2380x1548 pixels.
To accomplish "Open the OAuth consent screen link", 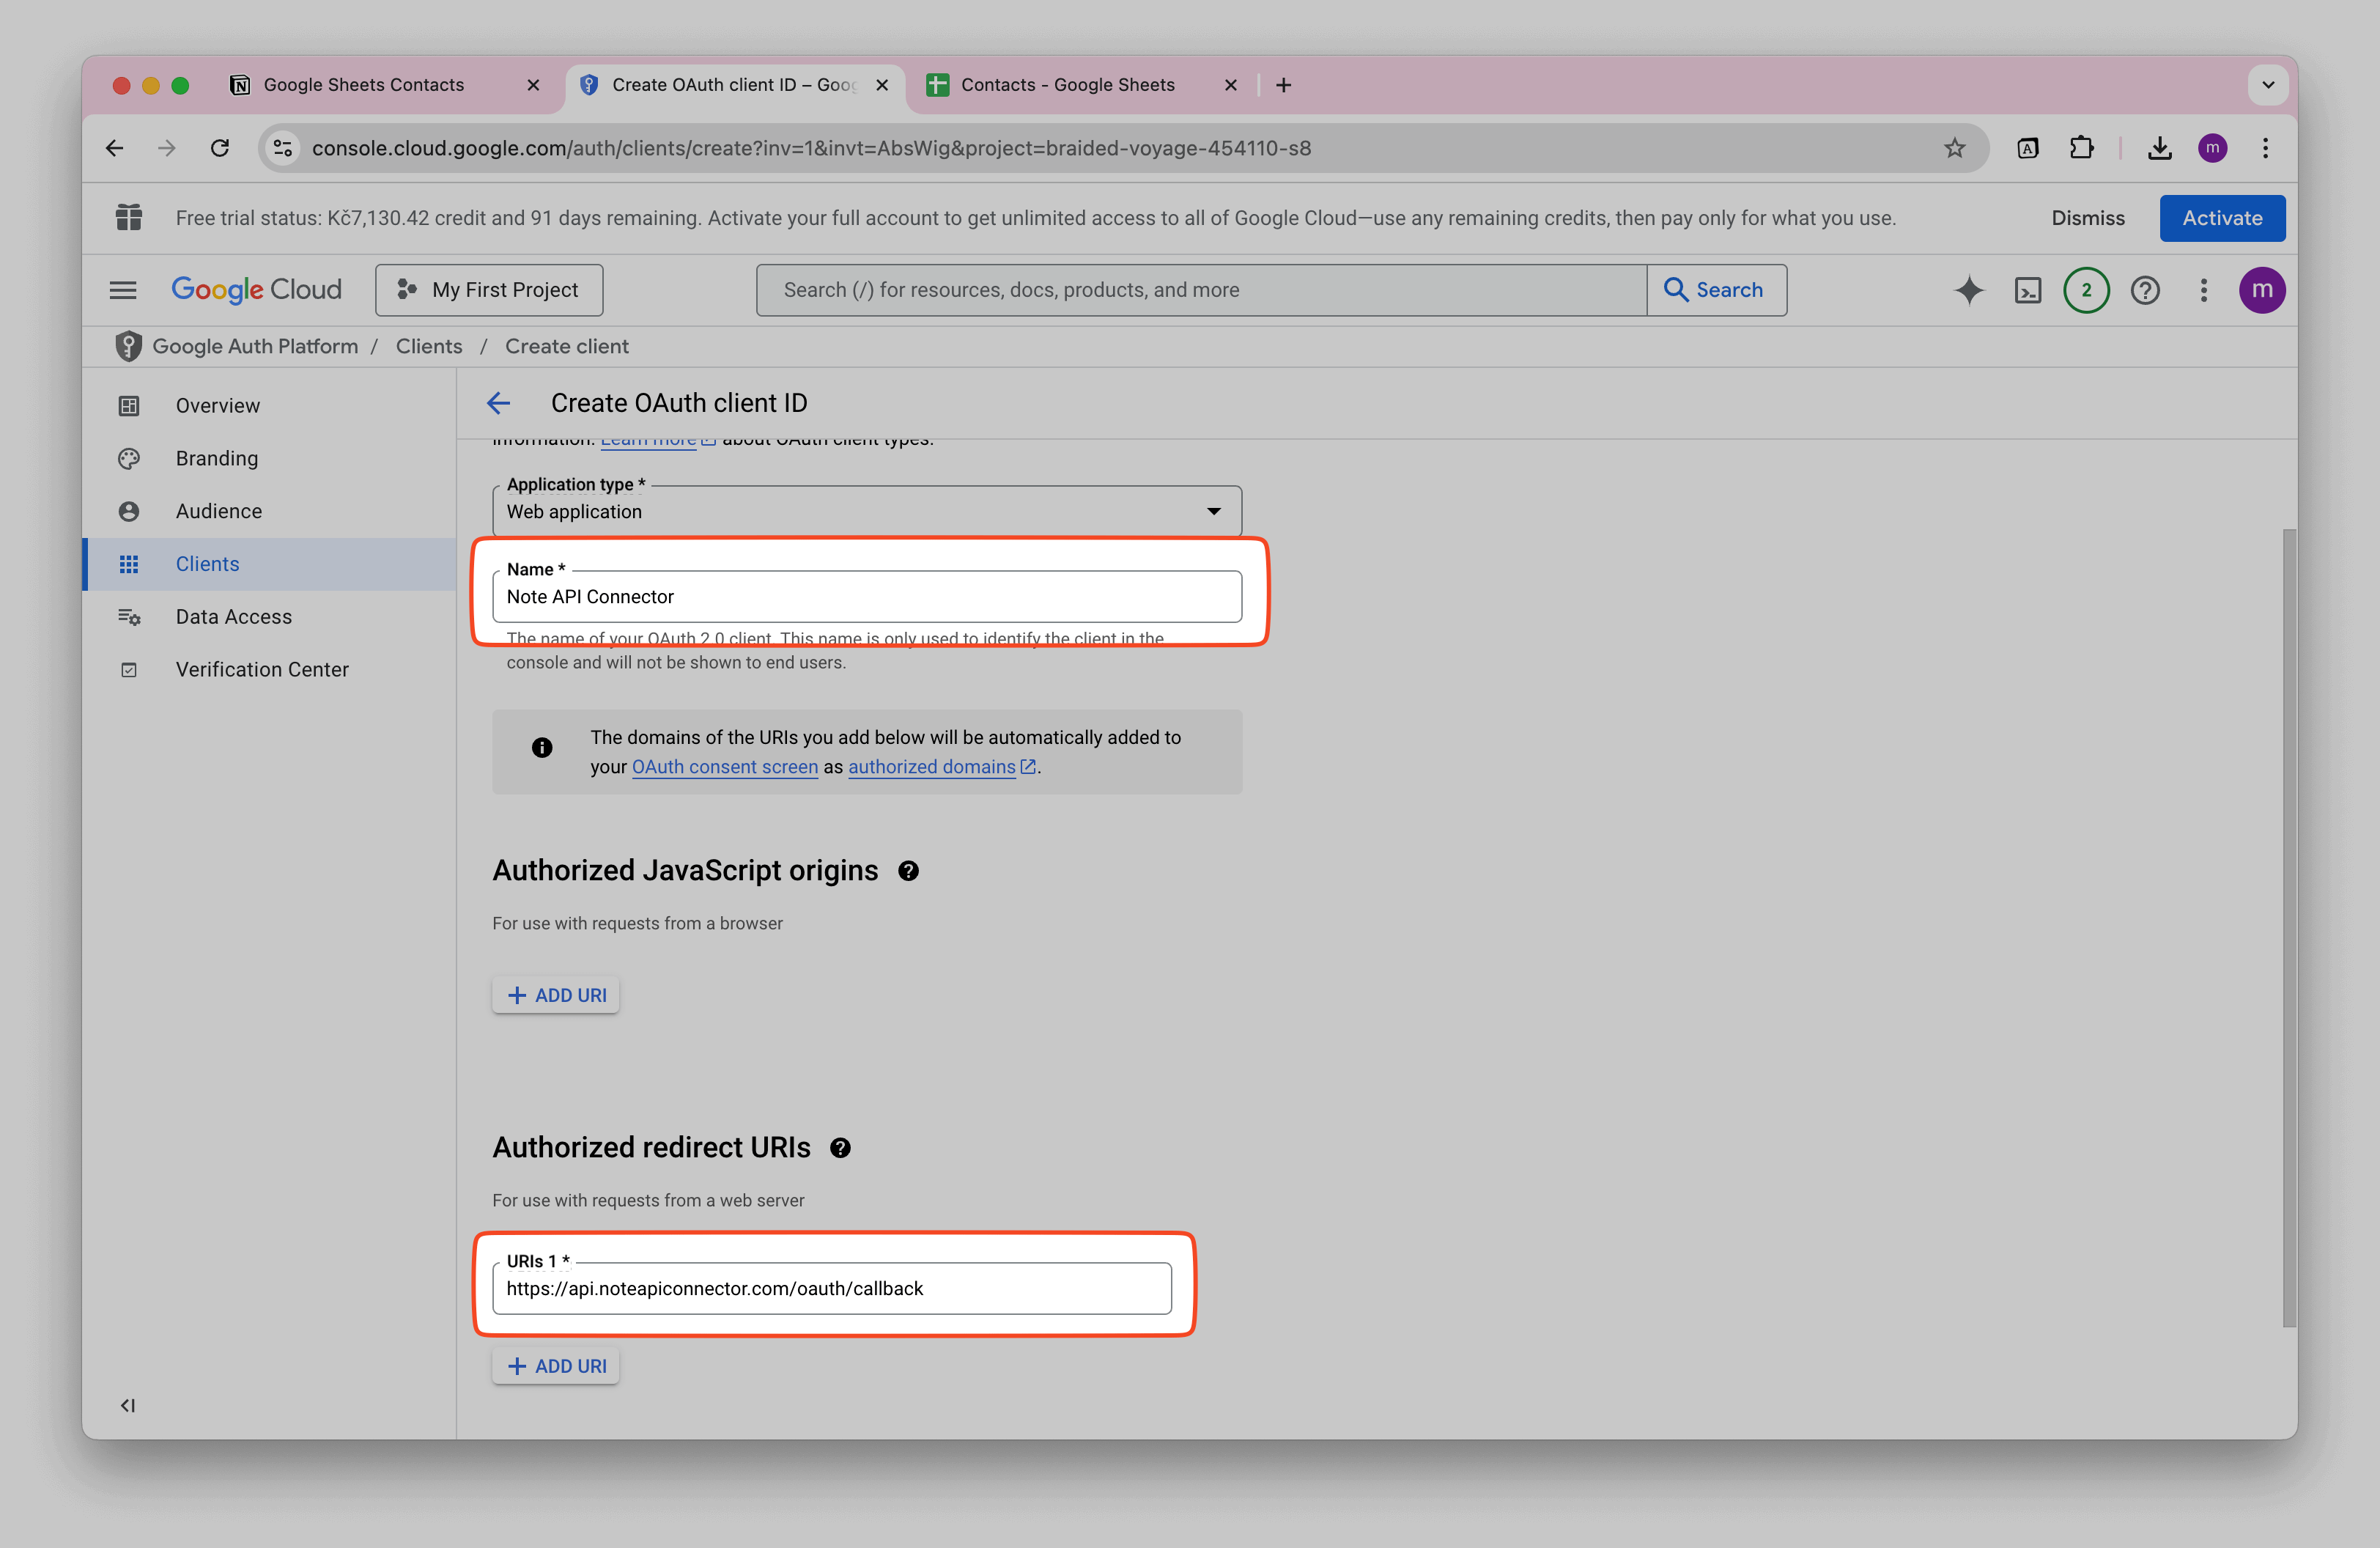I will tap(724, 767).
